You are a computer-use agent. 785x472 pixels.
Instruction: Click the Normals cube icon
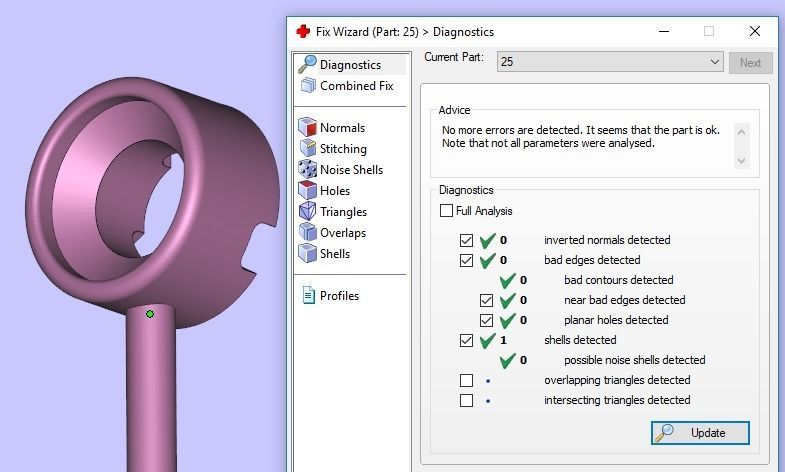307,127
